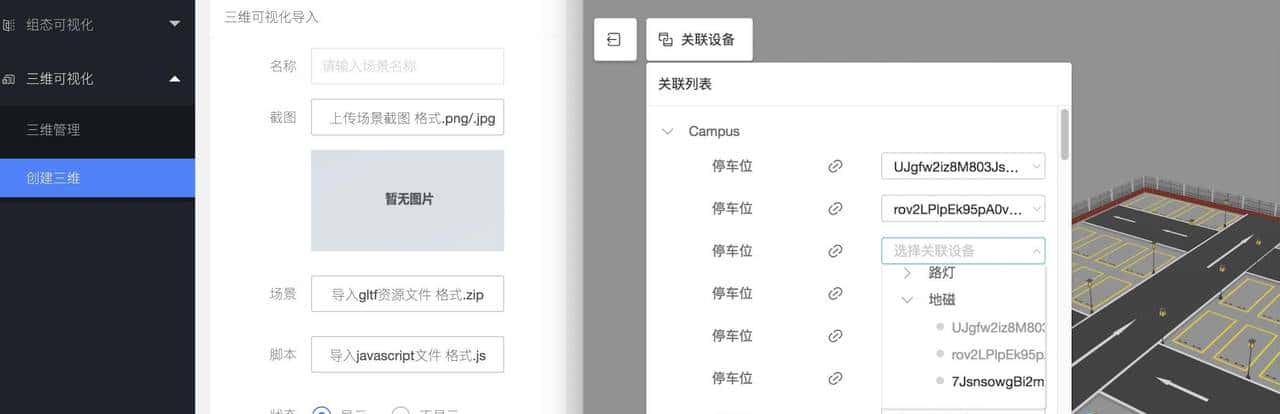Click the 关联列表 panel title
Image resolution: width=1280 pixels, height=414 pixels.
(685, 85)
